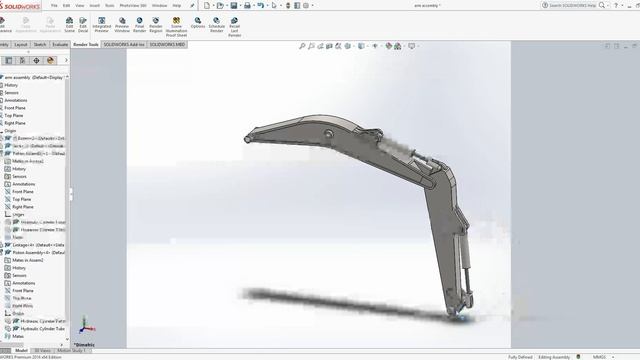Click the Zoom to Area icon

[x=311, y=46]
